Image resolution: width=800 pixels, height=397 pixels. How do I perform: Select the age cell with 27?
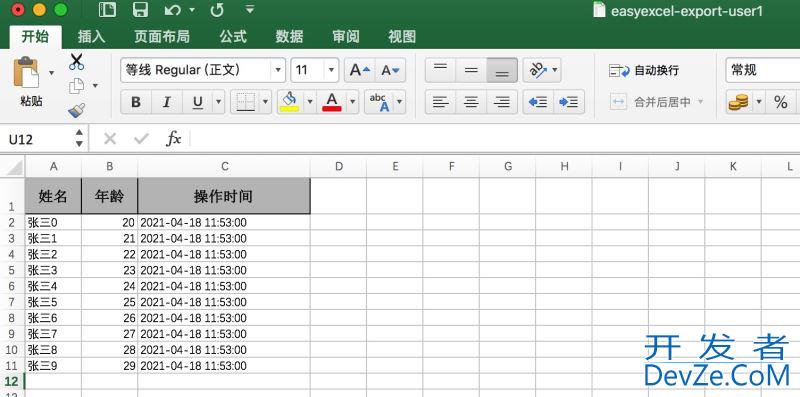pyautogui.click(x=109, y=334)
